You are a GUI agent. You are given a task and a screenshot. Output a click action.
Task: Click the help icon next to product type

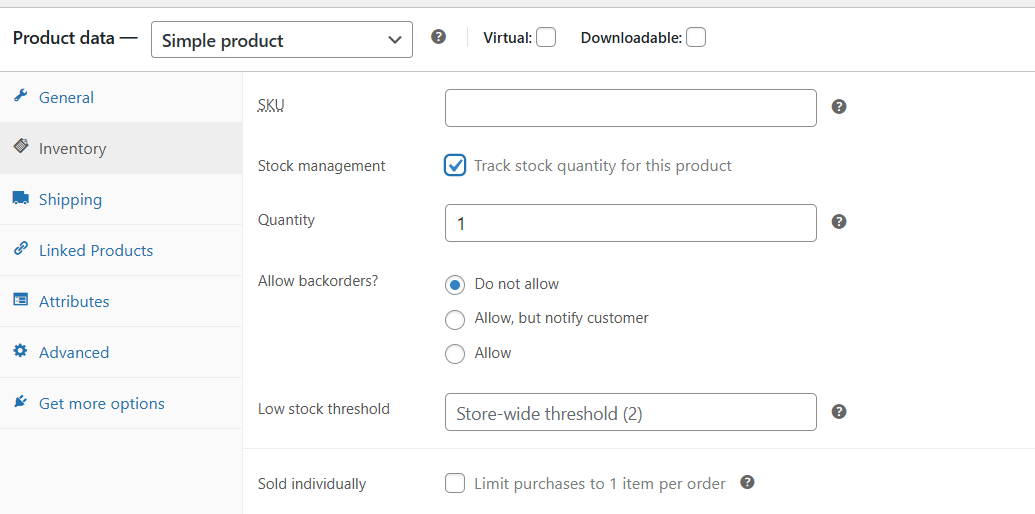(438, 37)
